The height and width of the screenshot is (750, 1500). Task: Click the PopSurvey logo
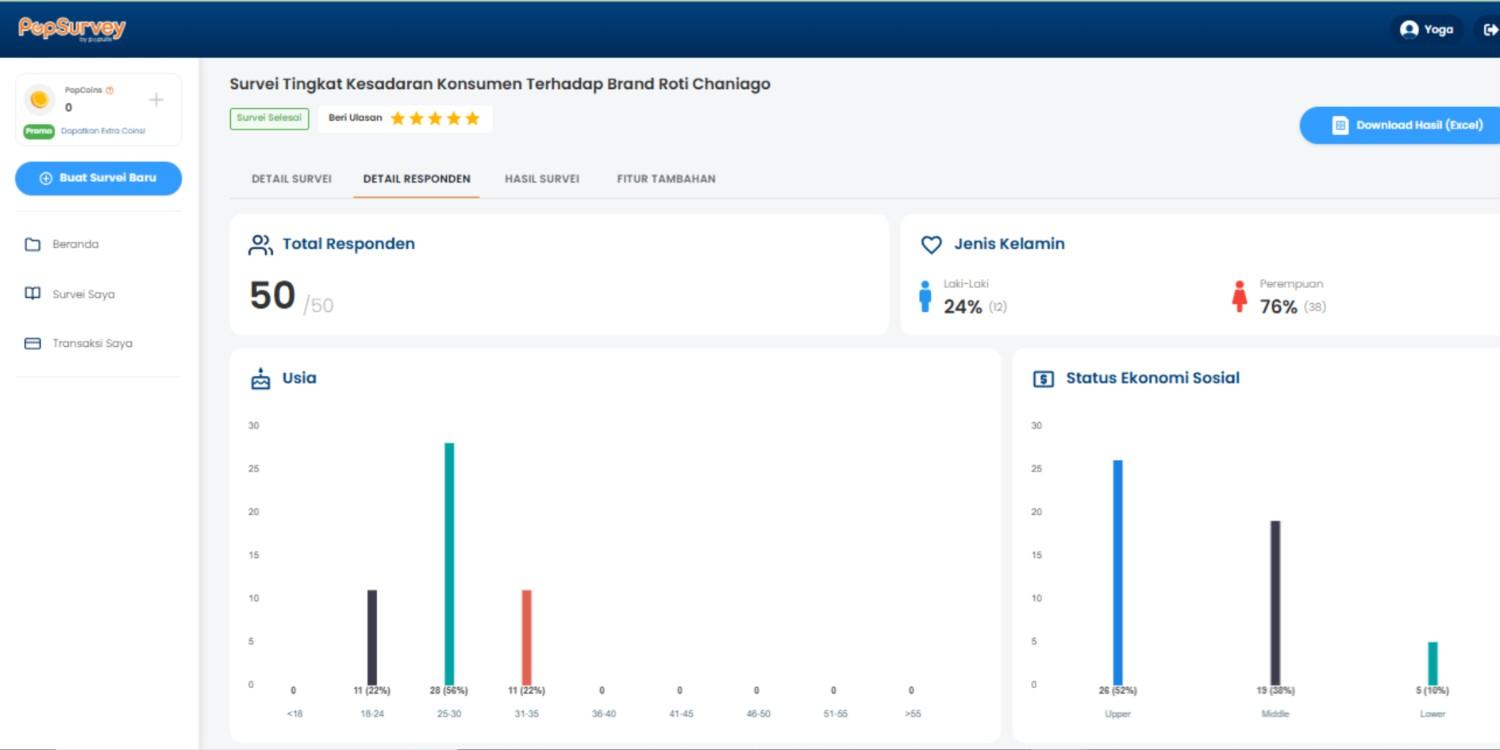point(72,29)
